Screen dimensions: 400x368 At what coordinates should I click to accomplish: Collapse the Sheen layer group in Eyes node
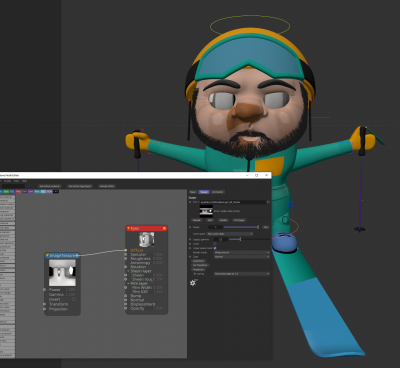[x=128, y=271]
